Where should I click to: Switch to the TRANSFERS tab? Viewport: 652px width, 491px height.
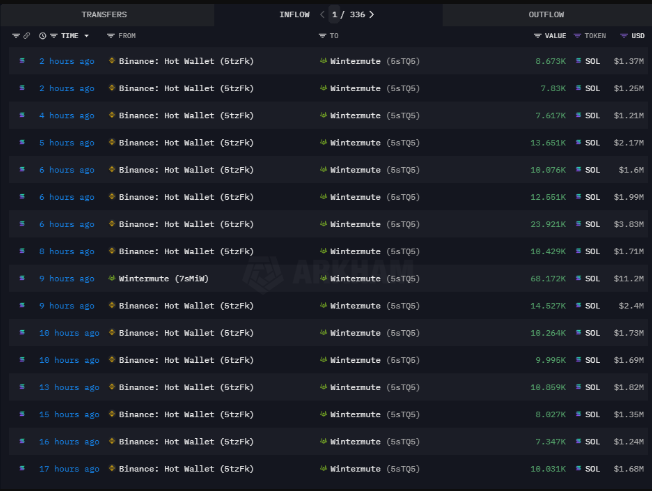click(104, 15)
